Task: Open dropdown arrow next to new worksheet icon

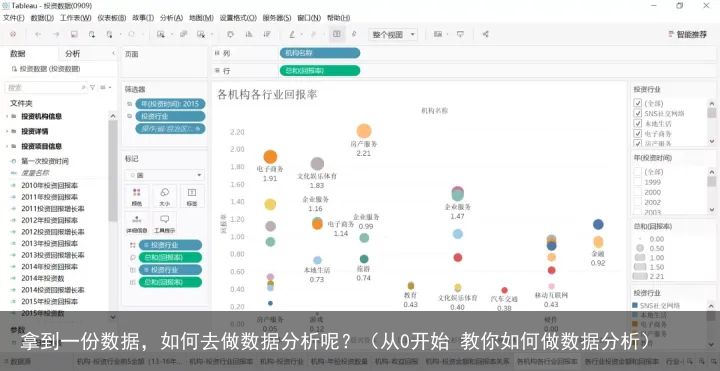Action: (x=171, y=34)
